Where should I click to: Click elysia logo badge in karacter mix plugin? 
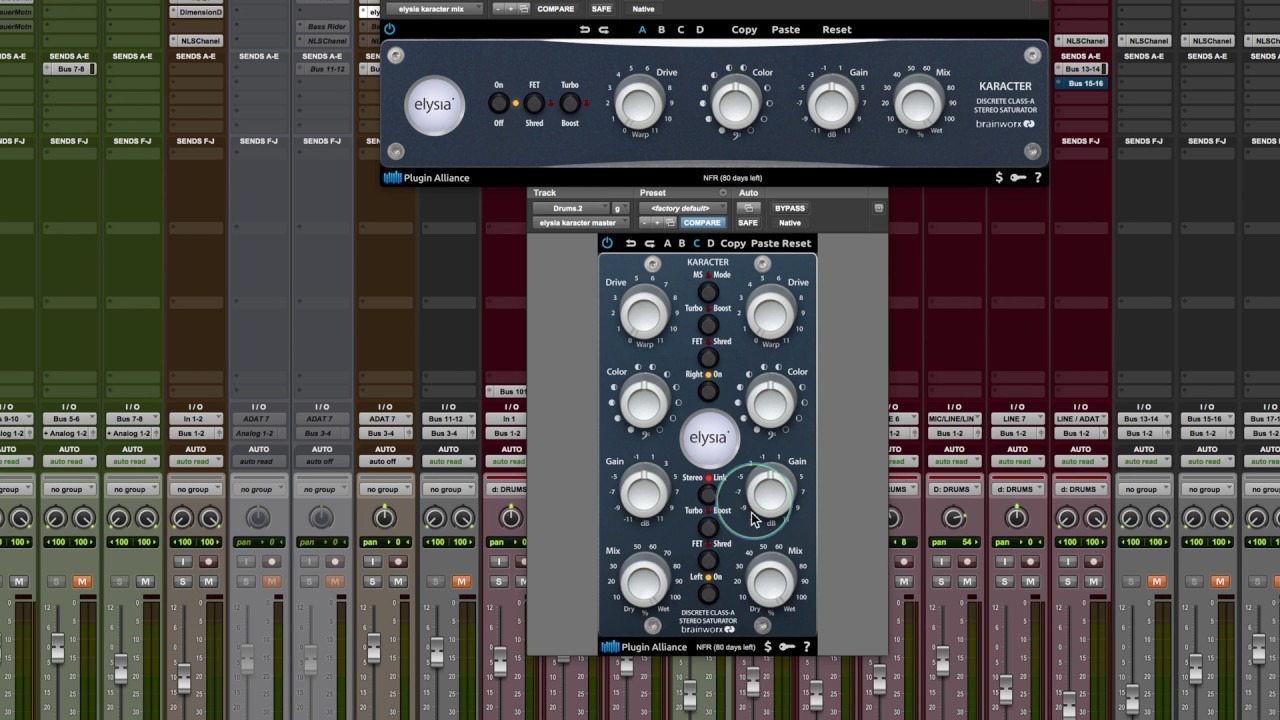click(x=434, y=104)
